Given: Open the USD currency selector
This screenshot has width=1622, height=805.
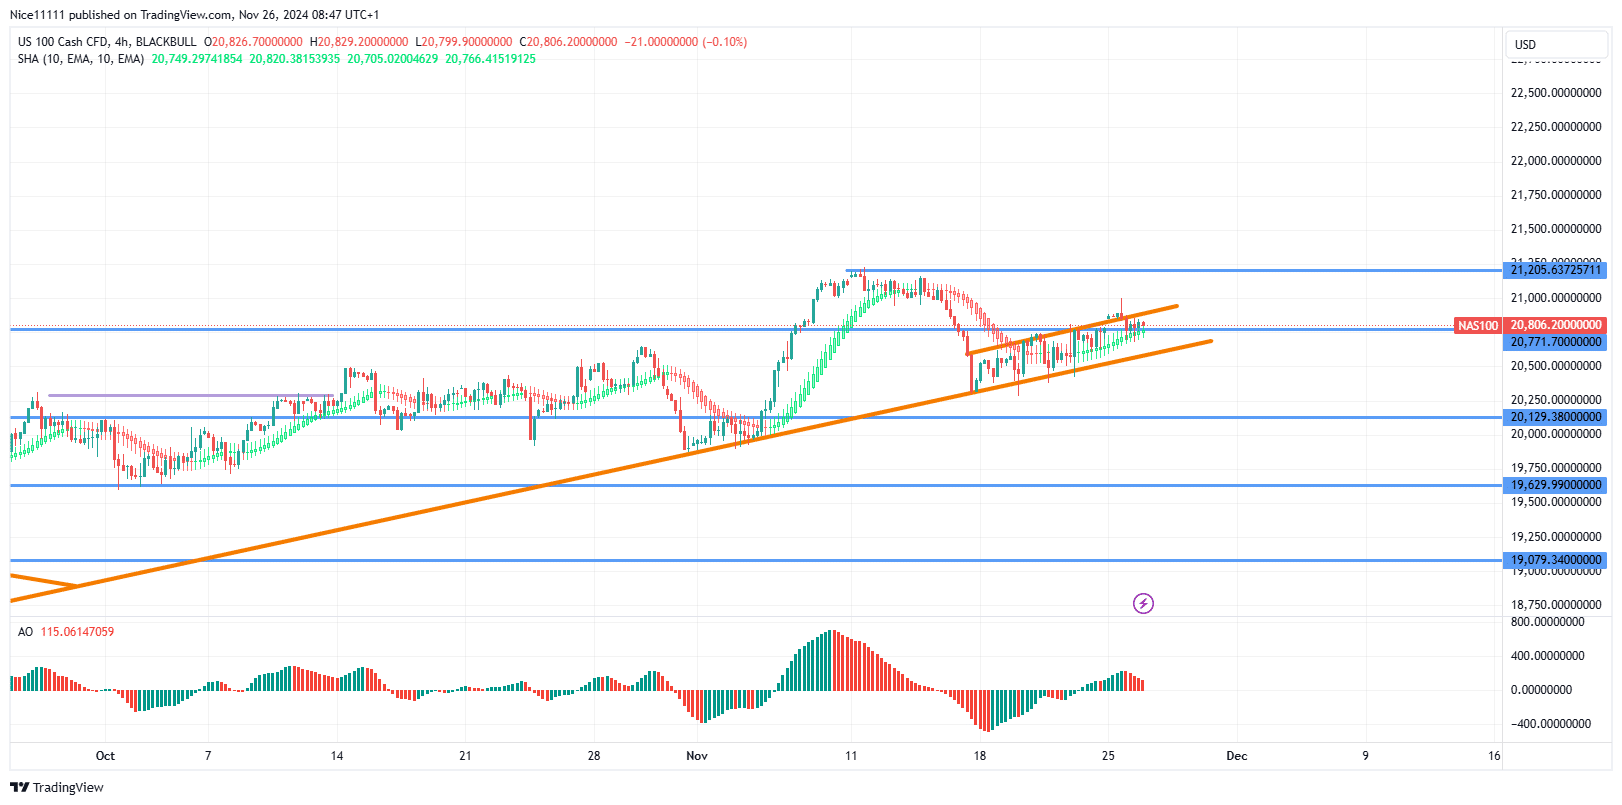Looking at the screenshot, I should click(x=1557, y=44).
